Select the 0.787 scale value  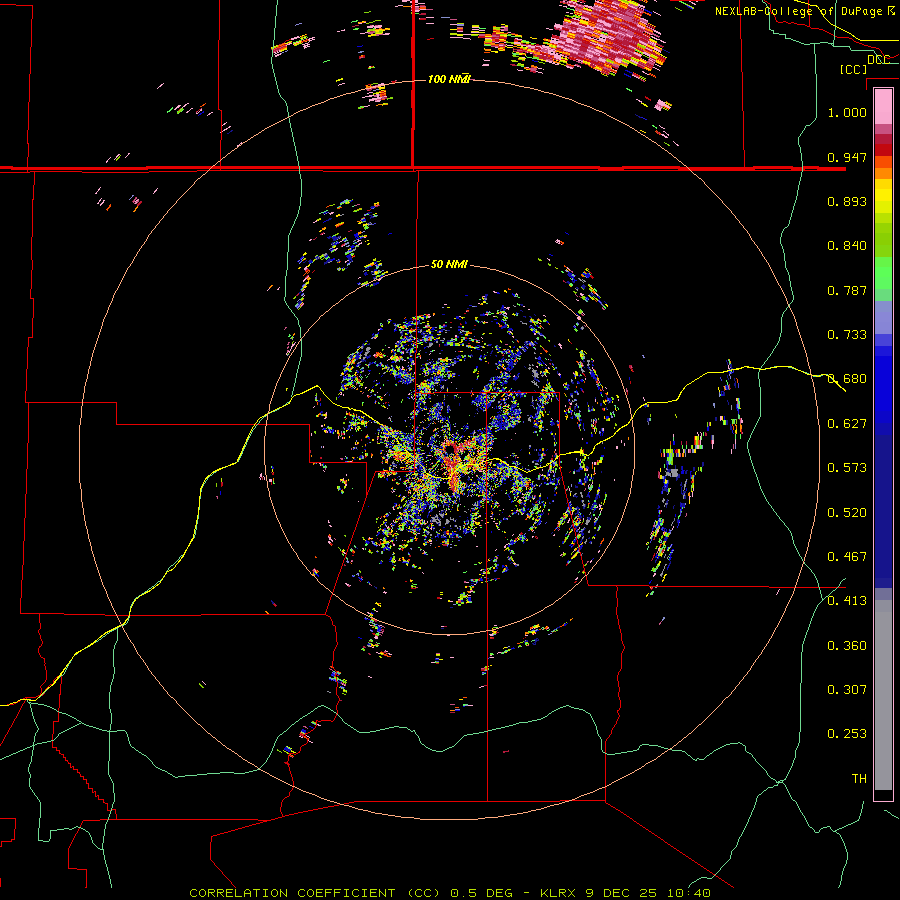click(x=847, y=290)
